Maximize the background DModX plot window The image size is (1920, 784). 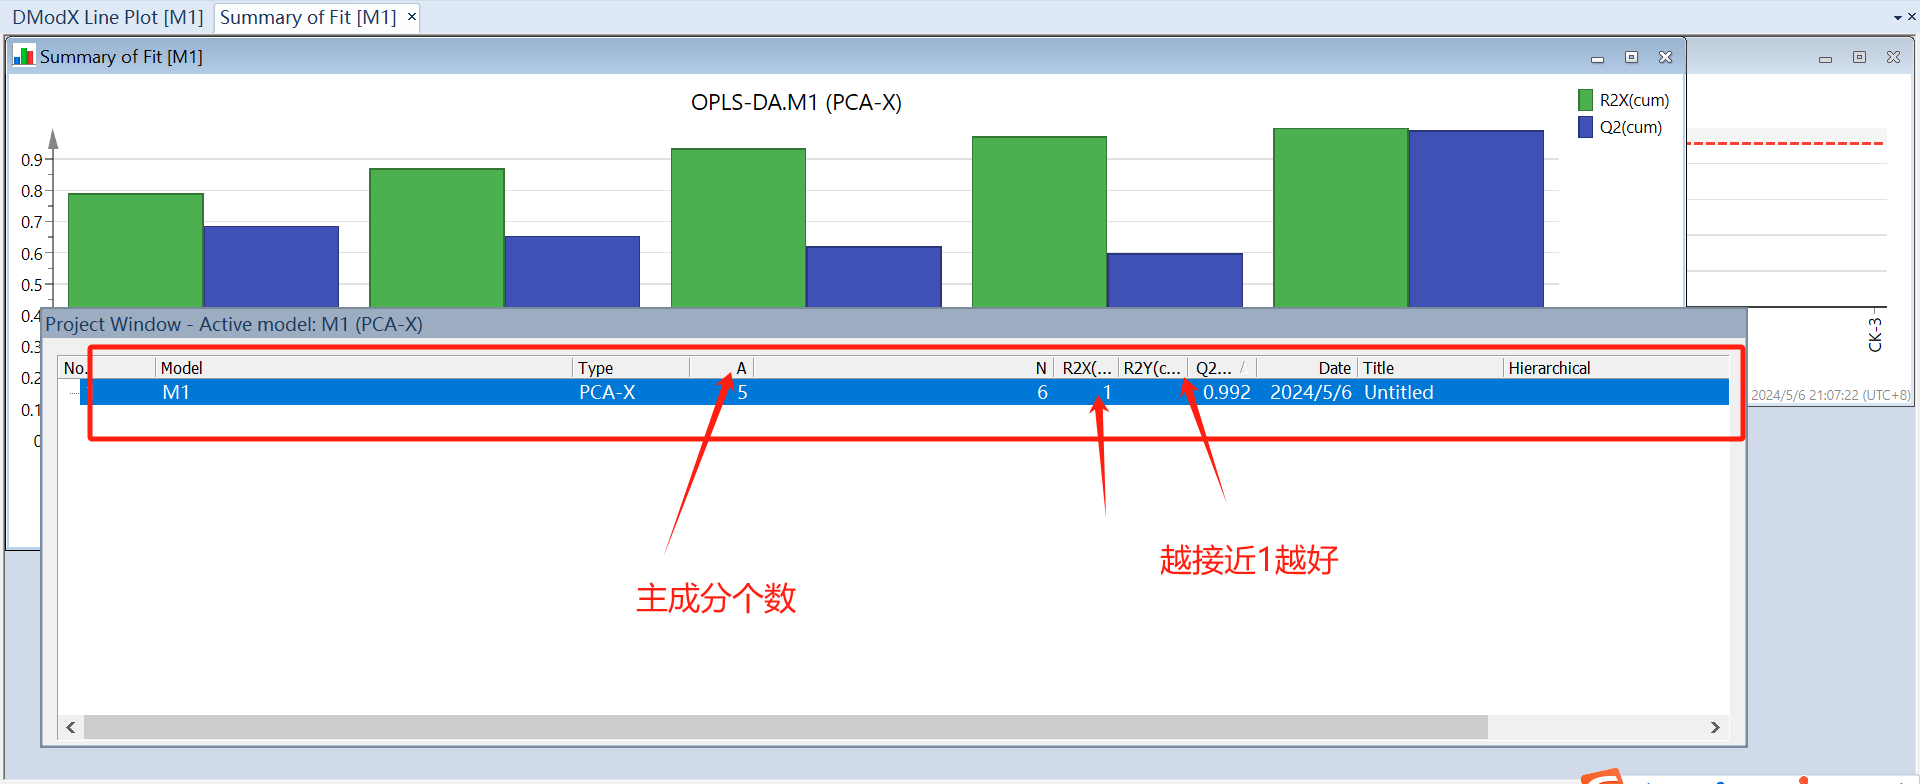point(1859,57)
